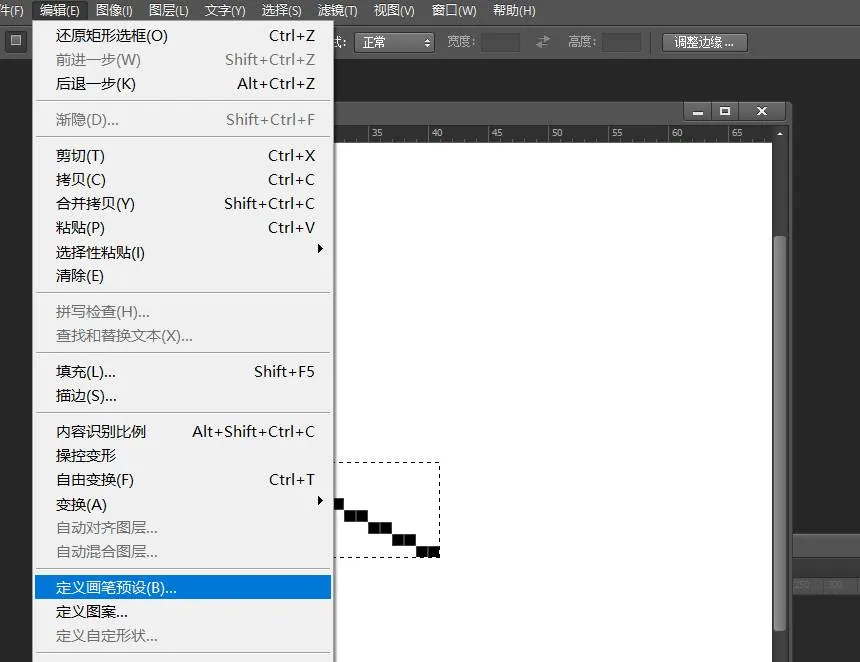Click the vertical scrollbar of the document
Image resolution: width=860 pixels, height=662 pixels.
tap(779, 433)
